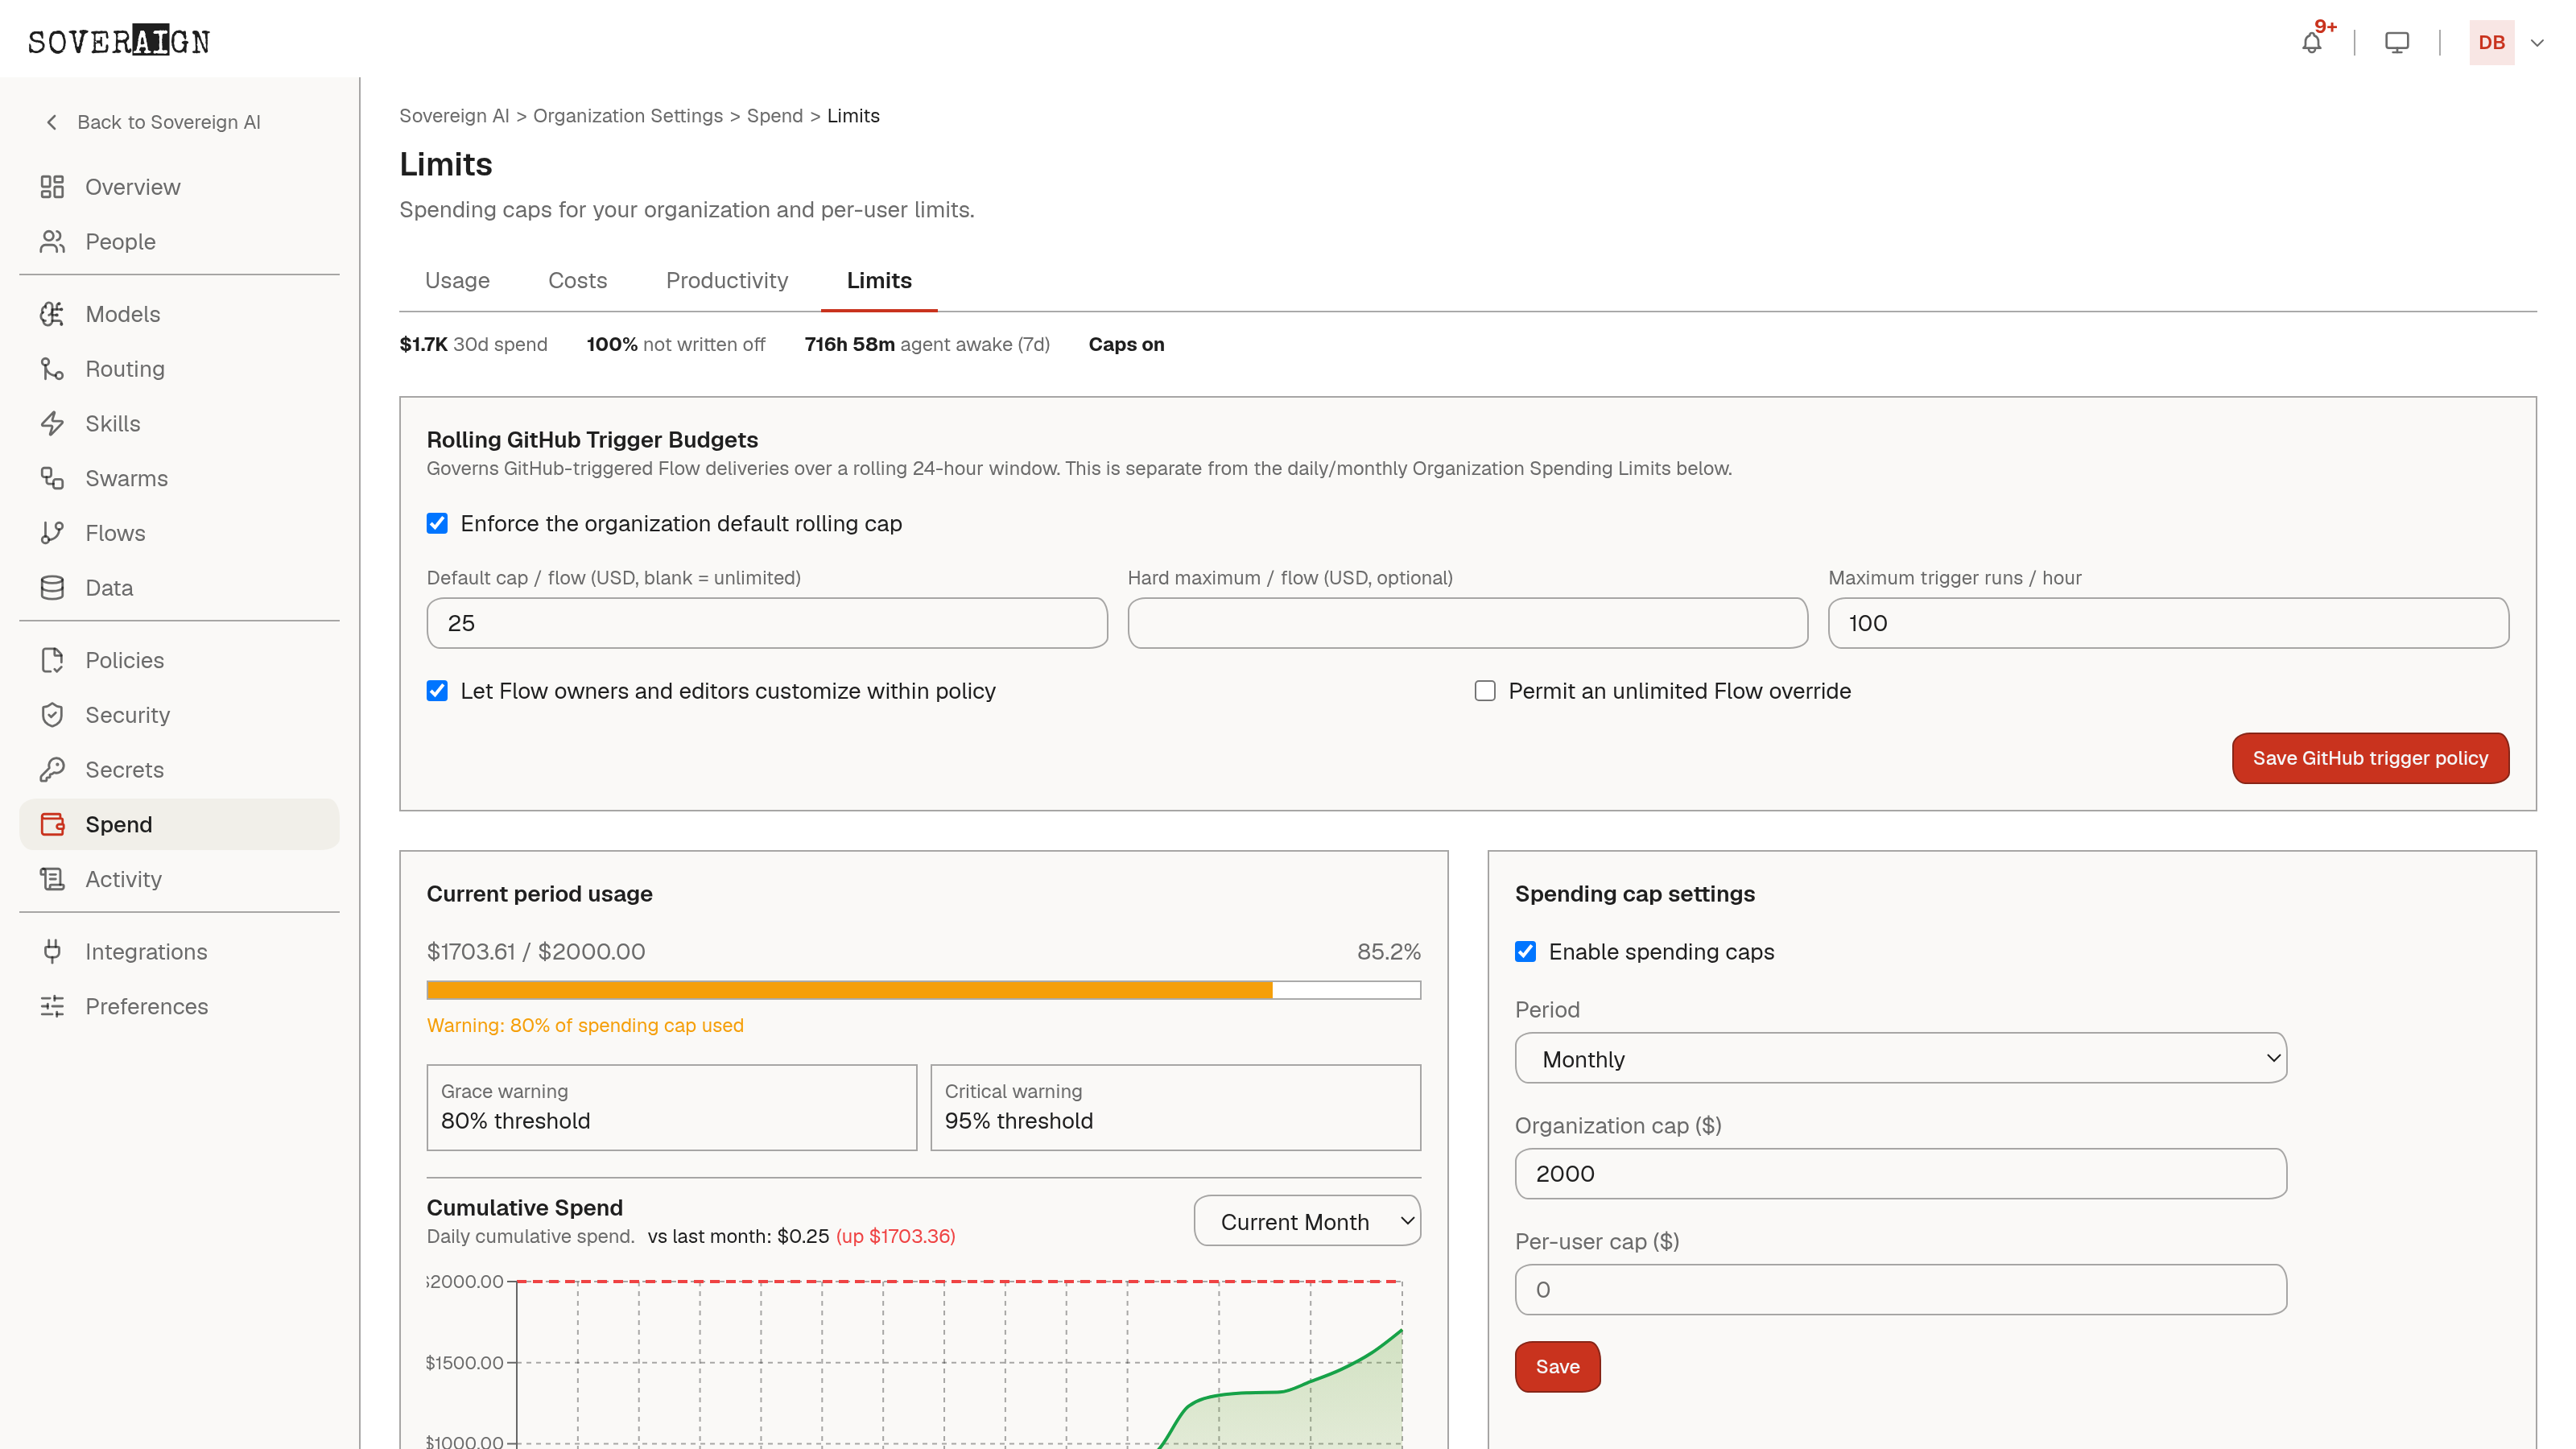Screen dimensions: 2576x1449
Task: Toggle Enforce organization default rolling cap
Action: pyautogui.click(x=437, y=523)
